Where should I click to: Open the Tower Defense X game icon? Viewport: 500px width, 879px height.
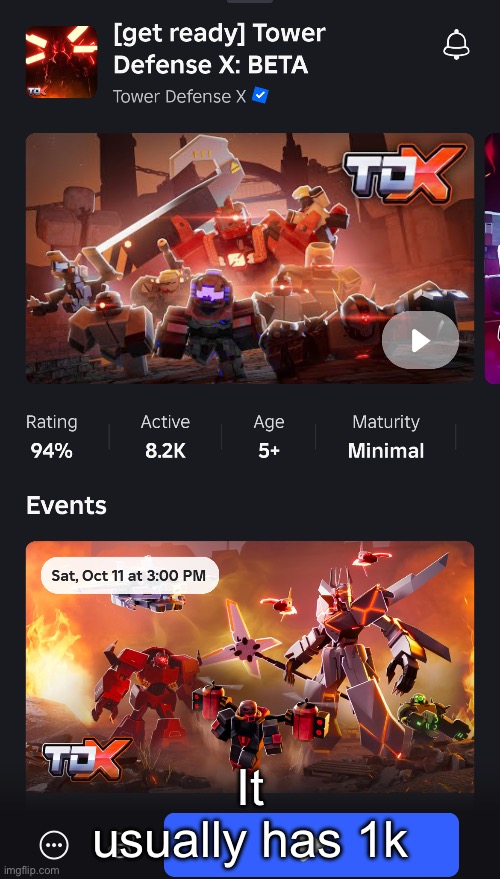(x=62, y=62)
